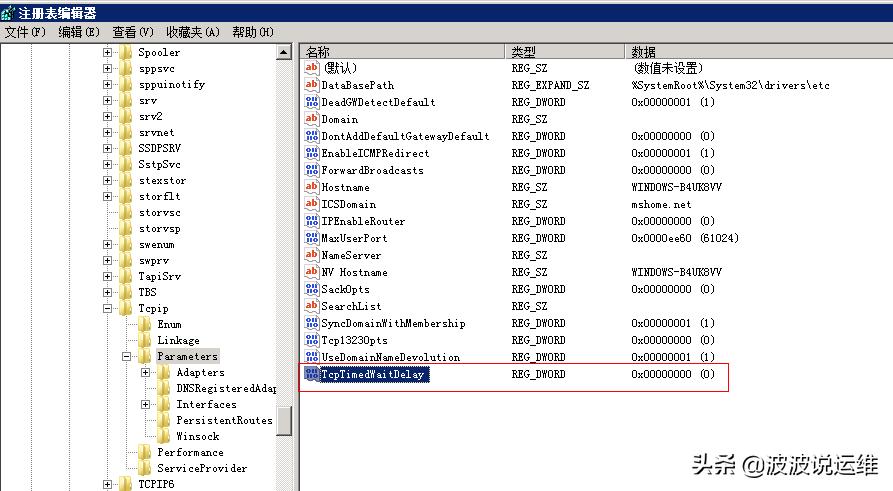Click the (默认) default value icon

tap(312, 68)
